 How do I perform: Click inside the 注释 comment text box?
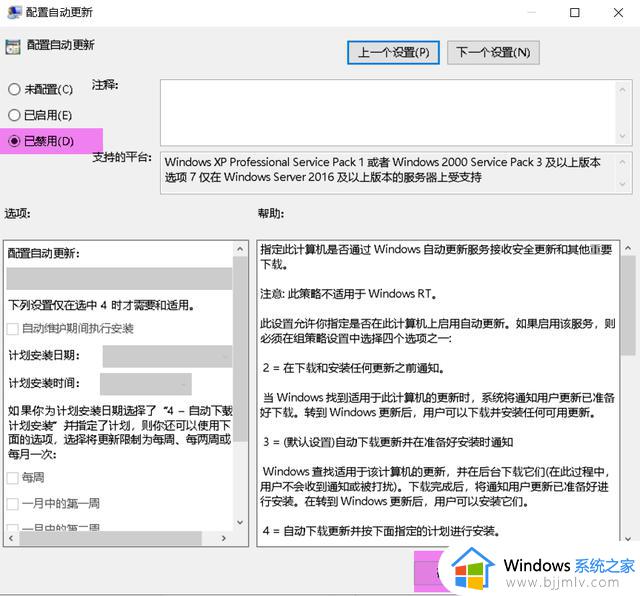click(388, 112)
